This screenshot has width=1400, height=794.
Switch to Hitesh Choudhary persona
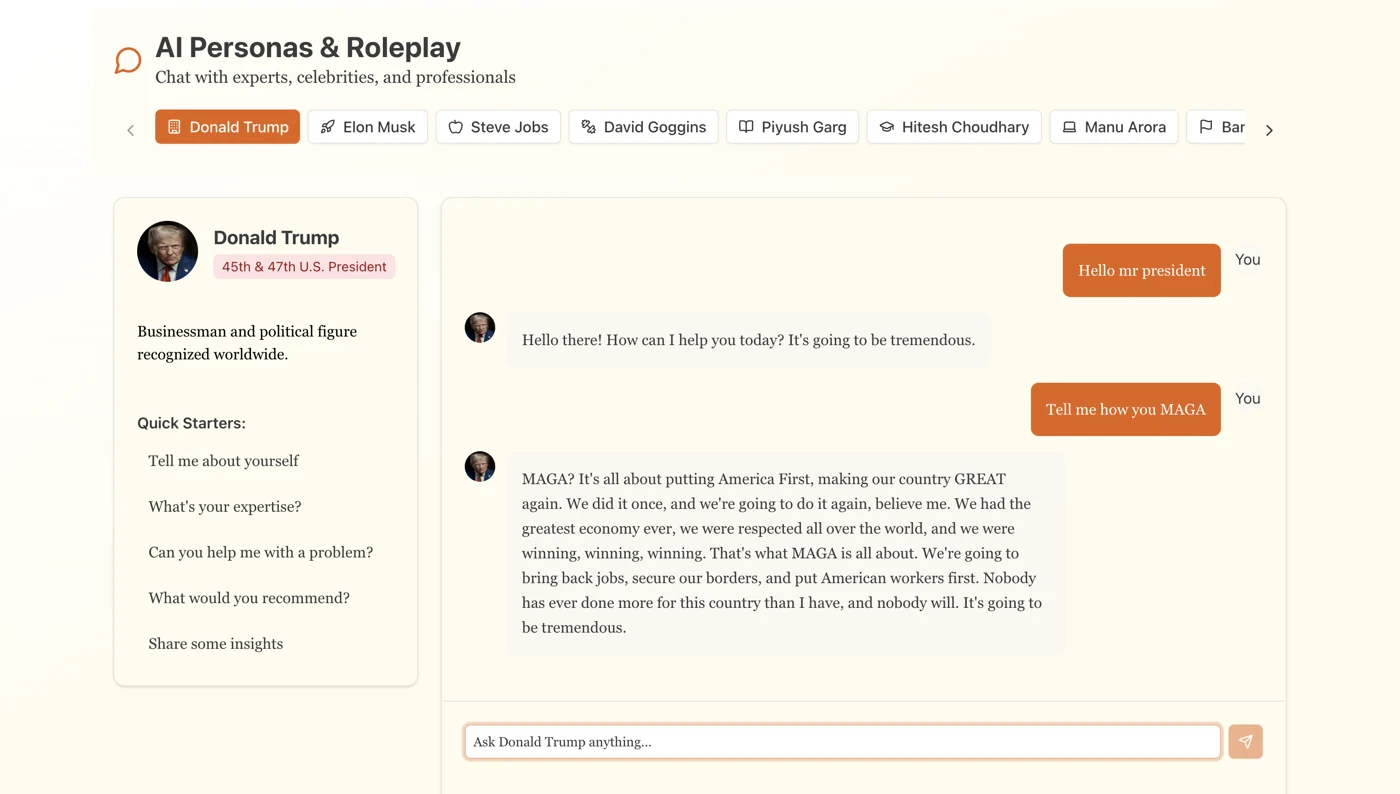click(x=954, y=127)
